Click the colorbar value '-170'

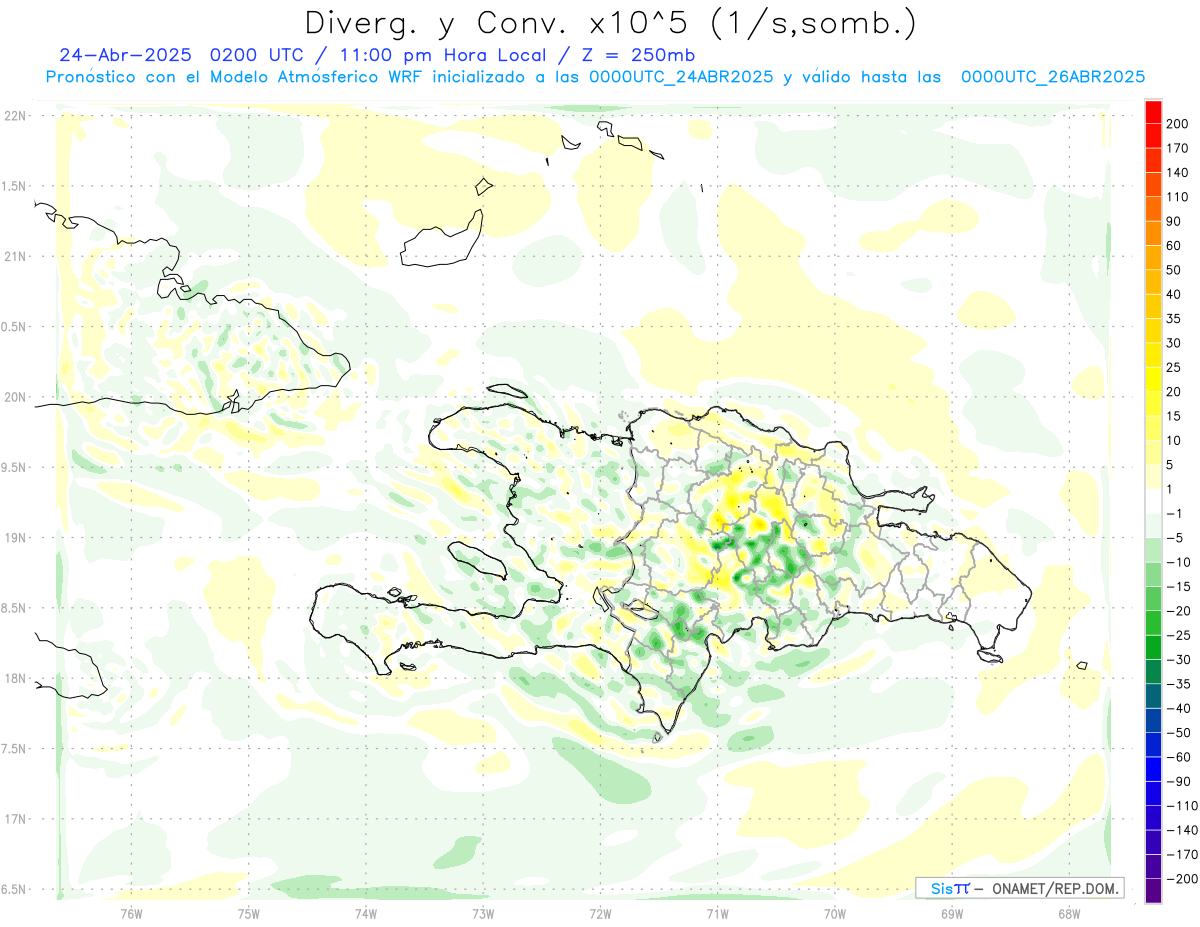point(1181,854)
